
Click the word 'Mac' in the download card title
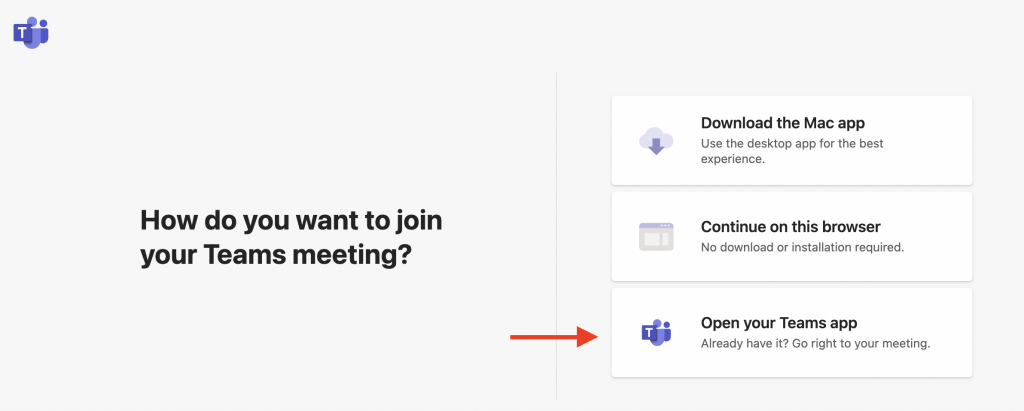pyautogui.click(x=817, y=123)
